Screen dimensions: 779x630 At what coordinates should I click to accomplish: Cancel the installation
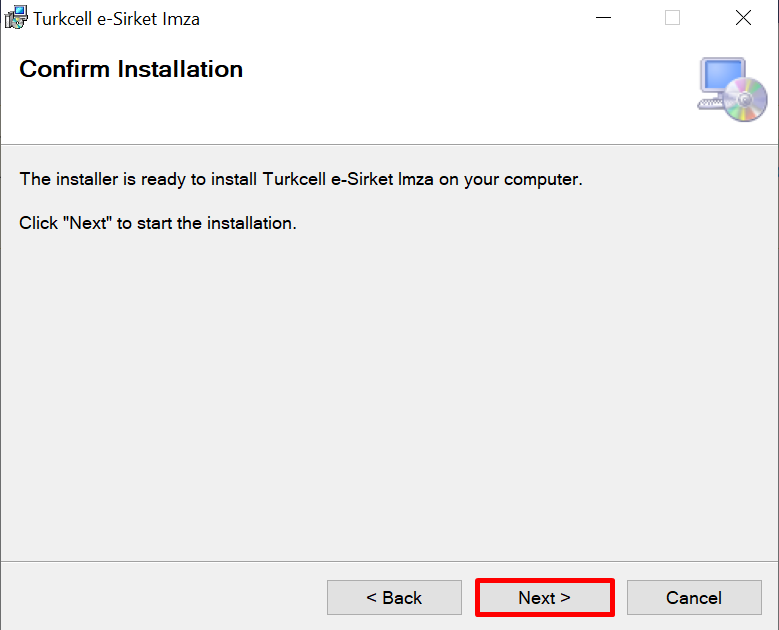point(694,597)
